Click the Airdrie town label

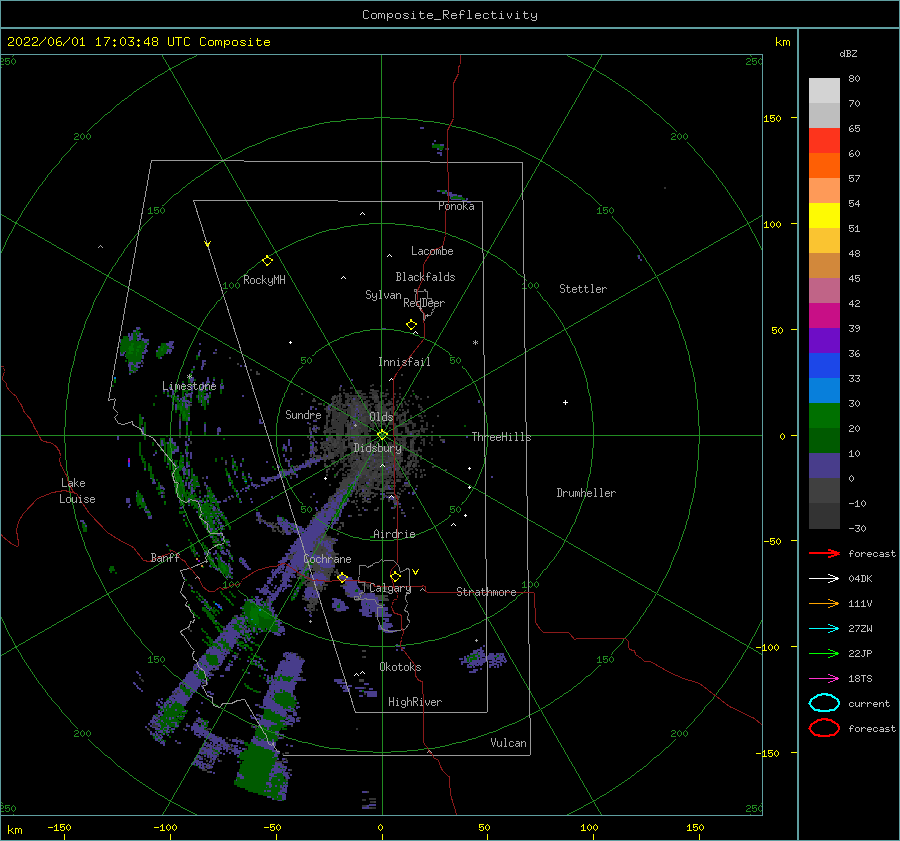pyautogui.click(x=394, y=534)
